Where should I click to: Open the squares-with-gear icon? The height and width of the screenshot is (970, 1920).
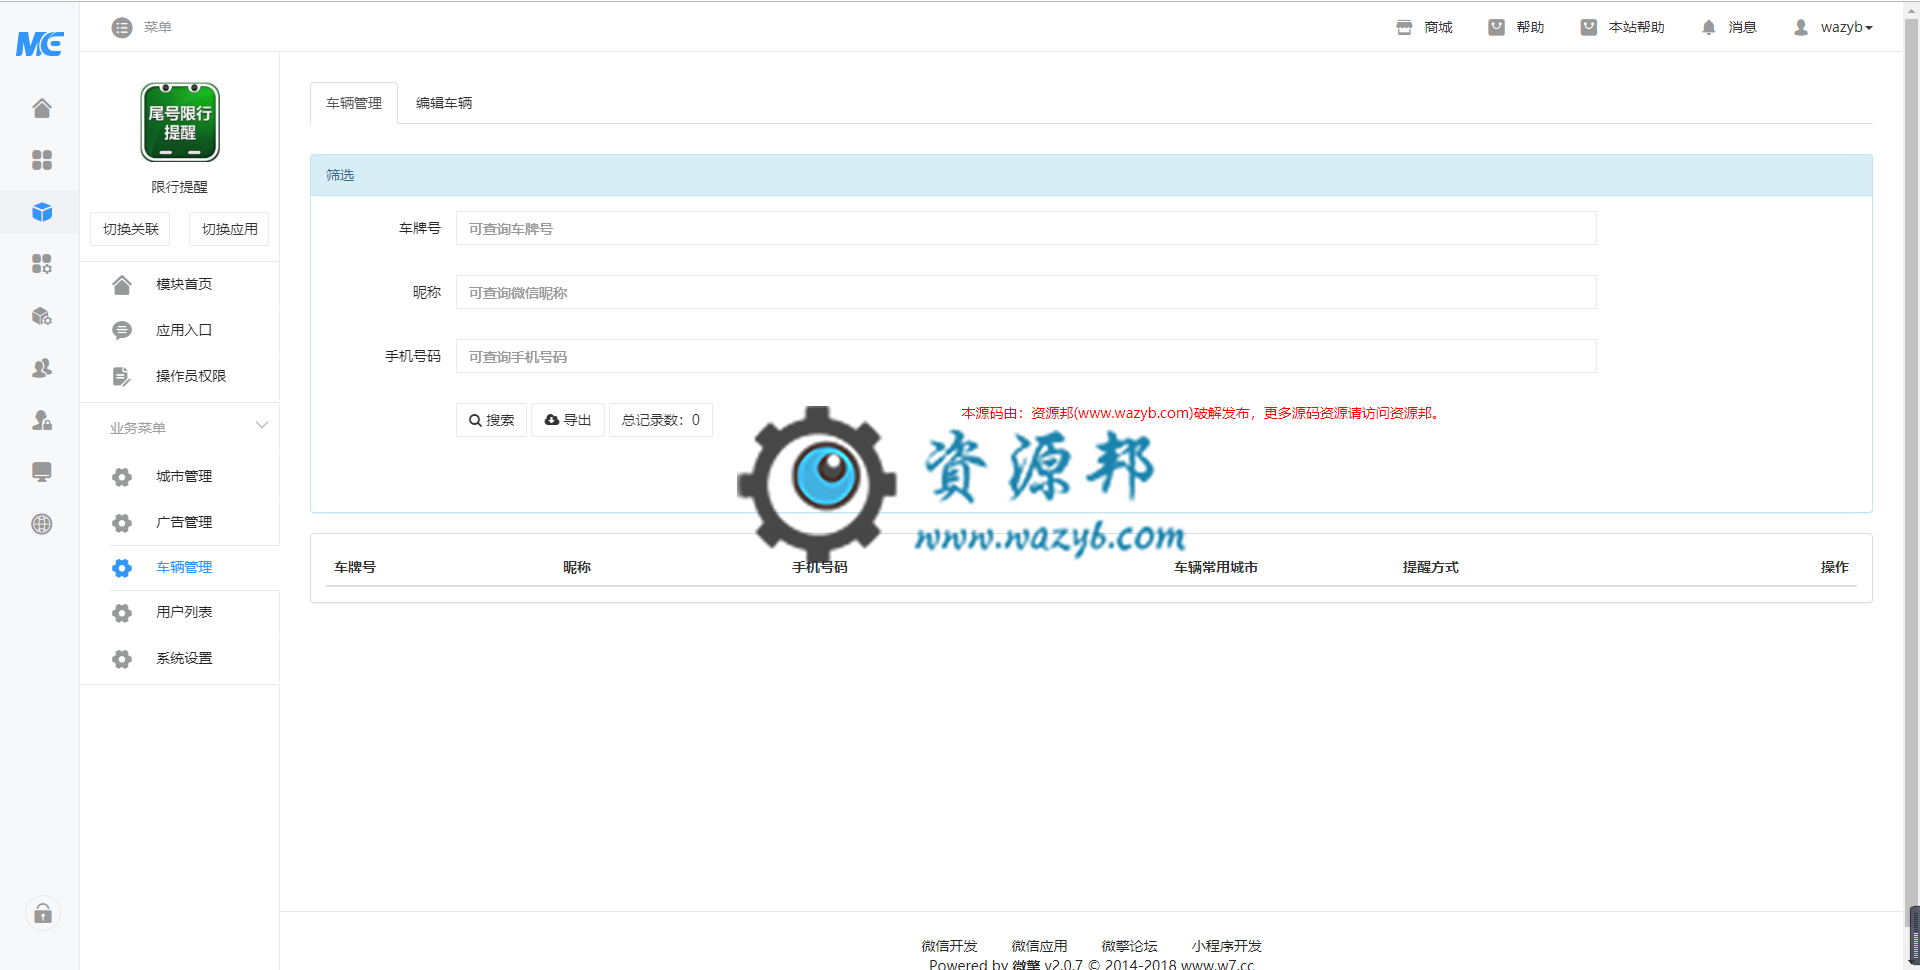click(x=42, y=264)
